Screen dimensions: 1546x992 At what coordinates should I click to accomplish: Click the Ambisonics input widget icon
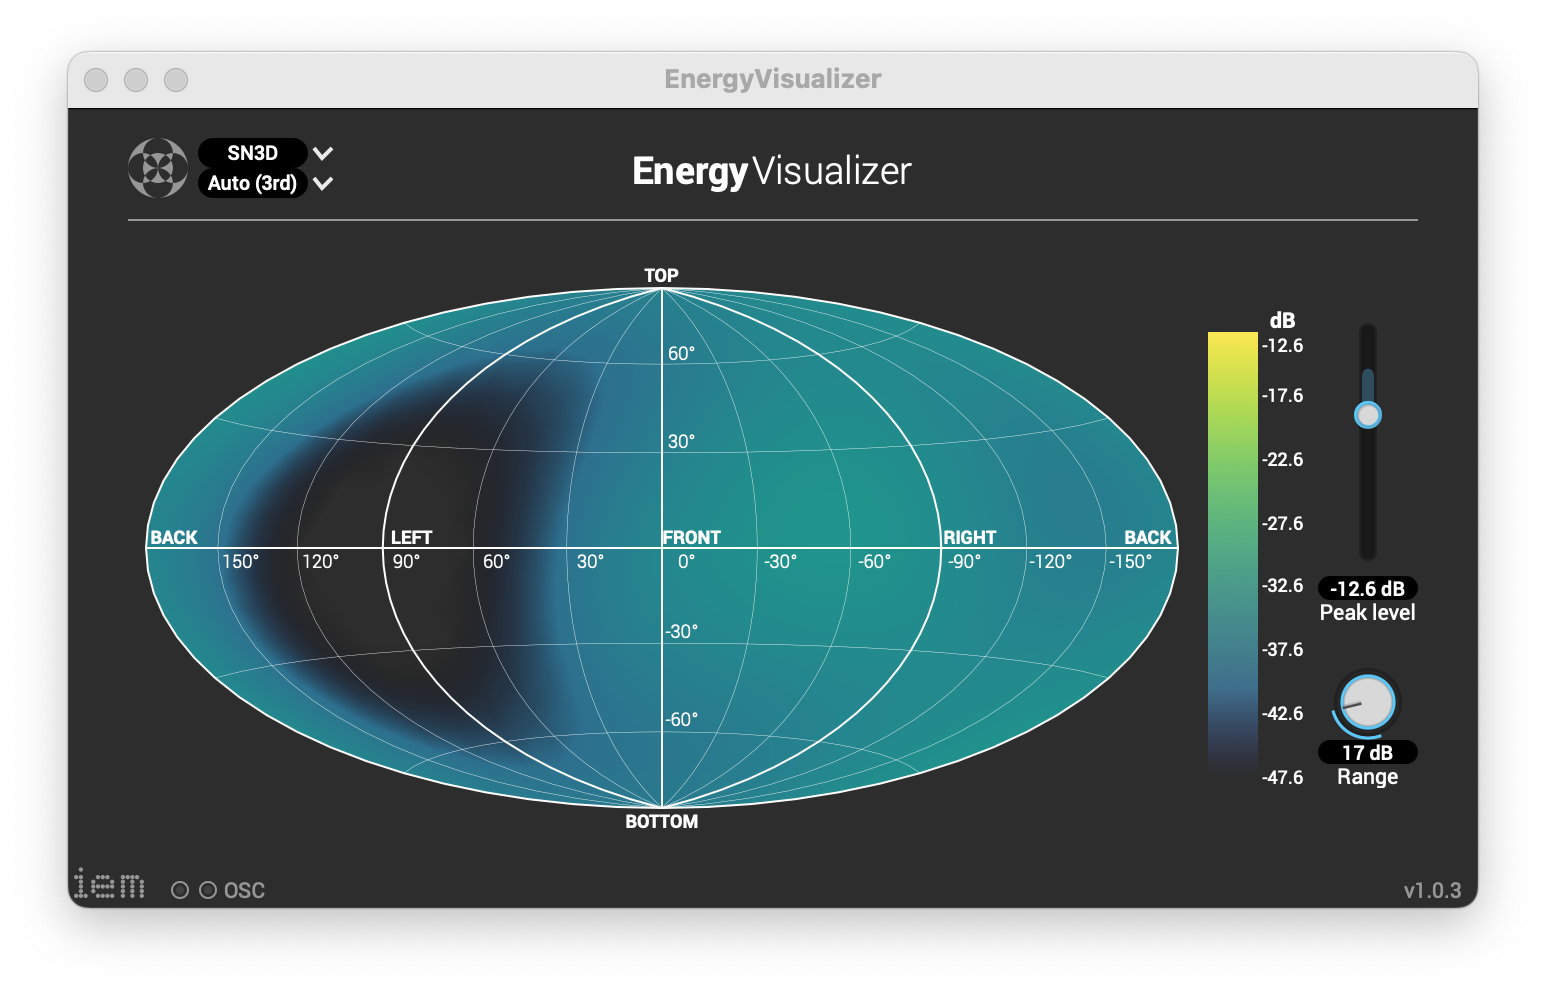(x=158, y=168)
